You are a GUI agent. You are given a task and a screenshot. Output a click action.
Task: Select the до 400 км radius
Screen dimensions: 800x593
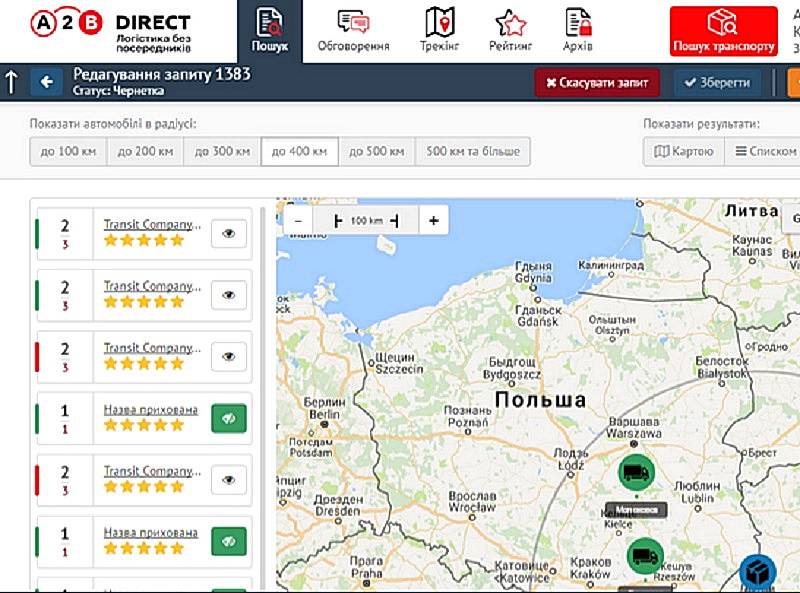[299, 152]
